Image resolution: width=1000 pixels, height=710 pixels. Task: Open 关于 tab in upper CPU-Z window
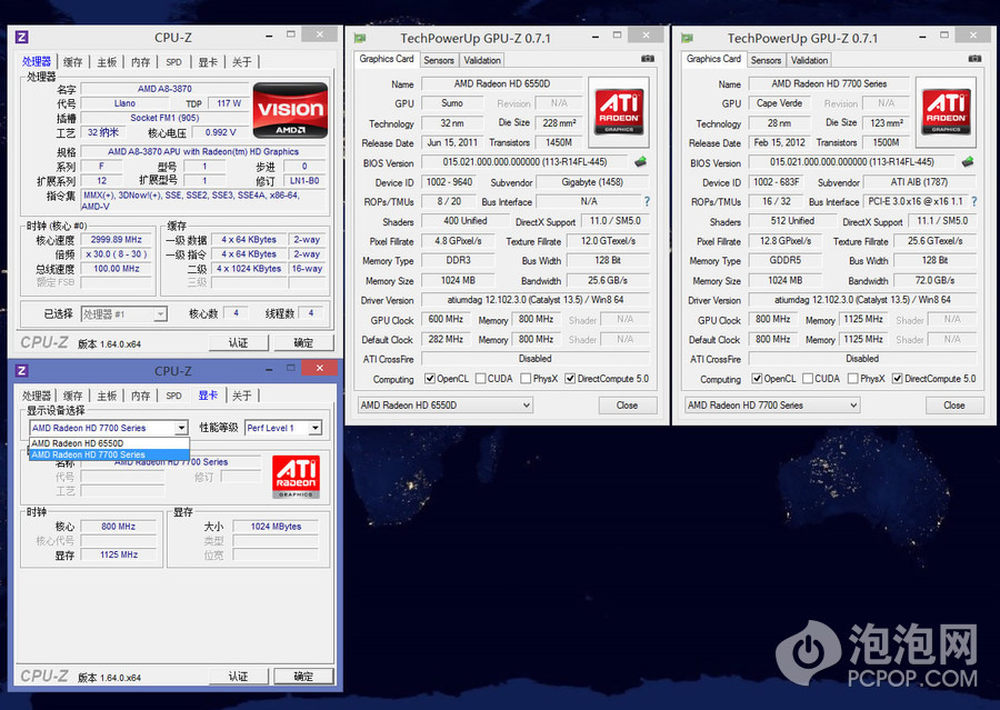point(242,62)
